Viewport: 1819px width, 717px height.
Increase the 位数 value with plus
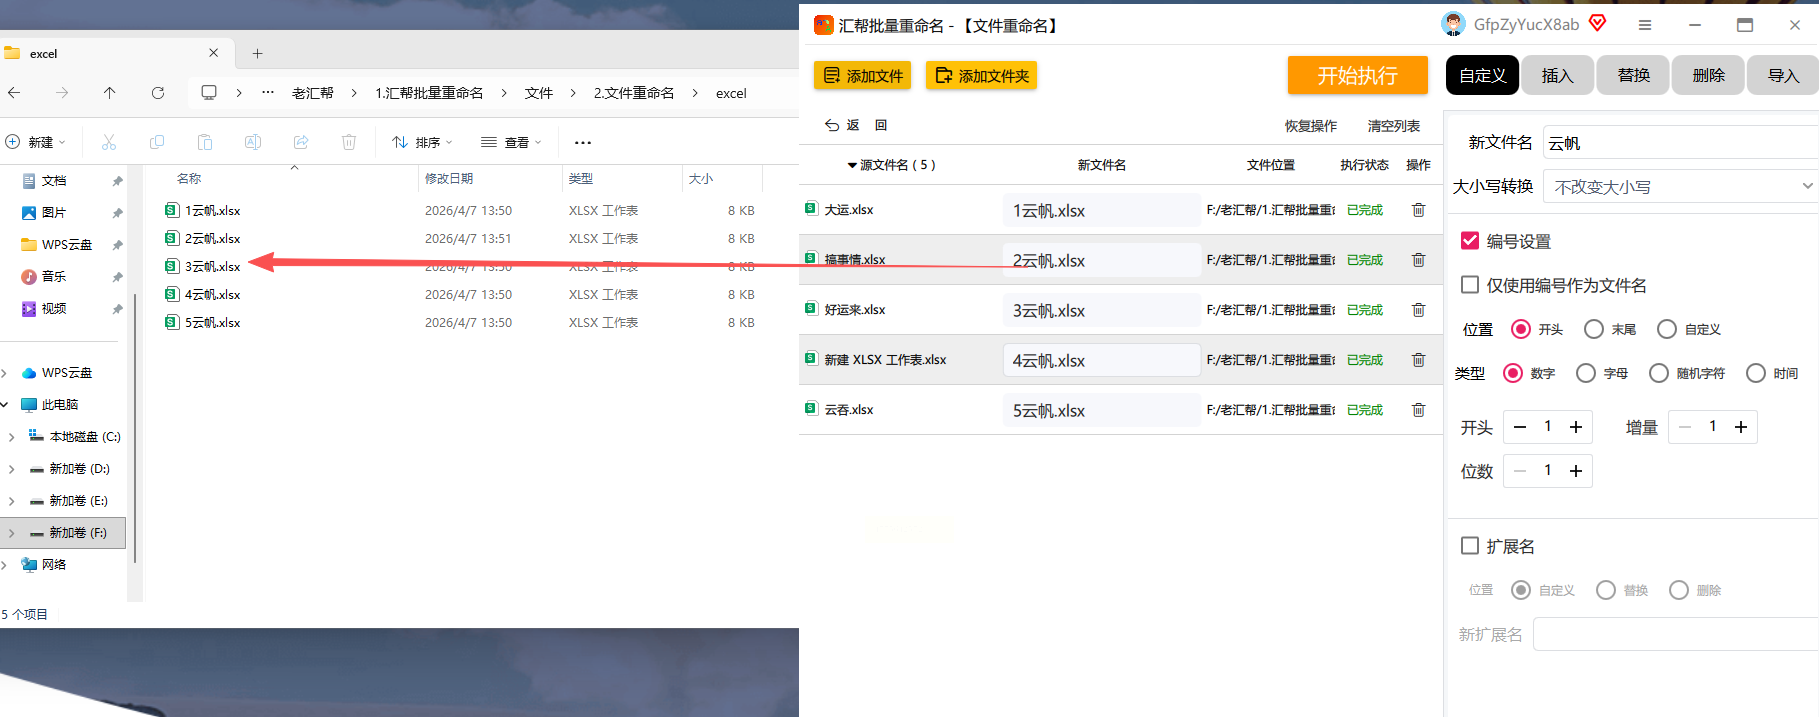1576,471
